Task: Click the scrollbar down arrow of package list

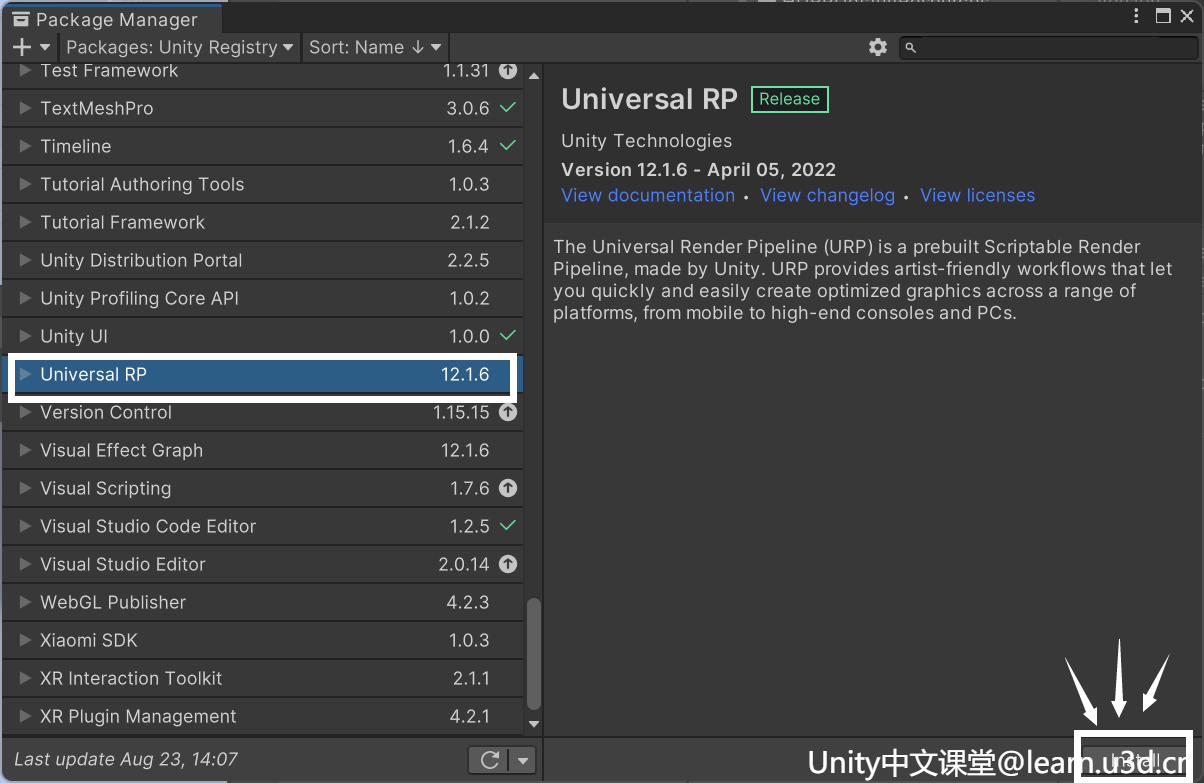Action: click(x=533, y=724)
